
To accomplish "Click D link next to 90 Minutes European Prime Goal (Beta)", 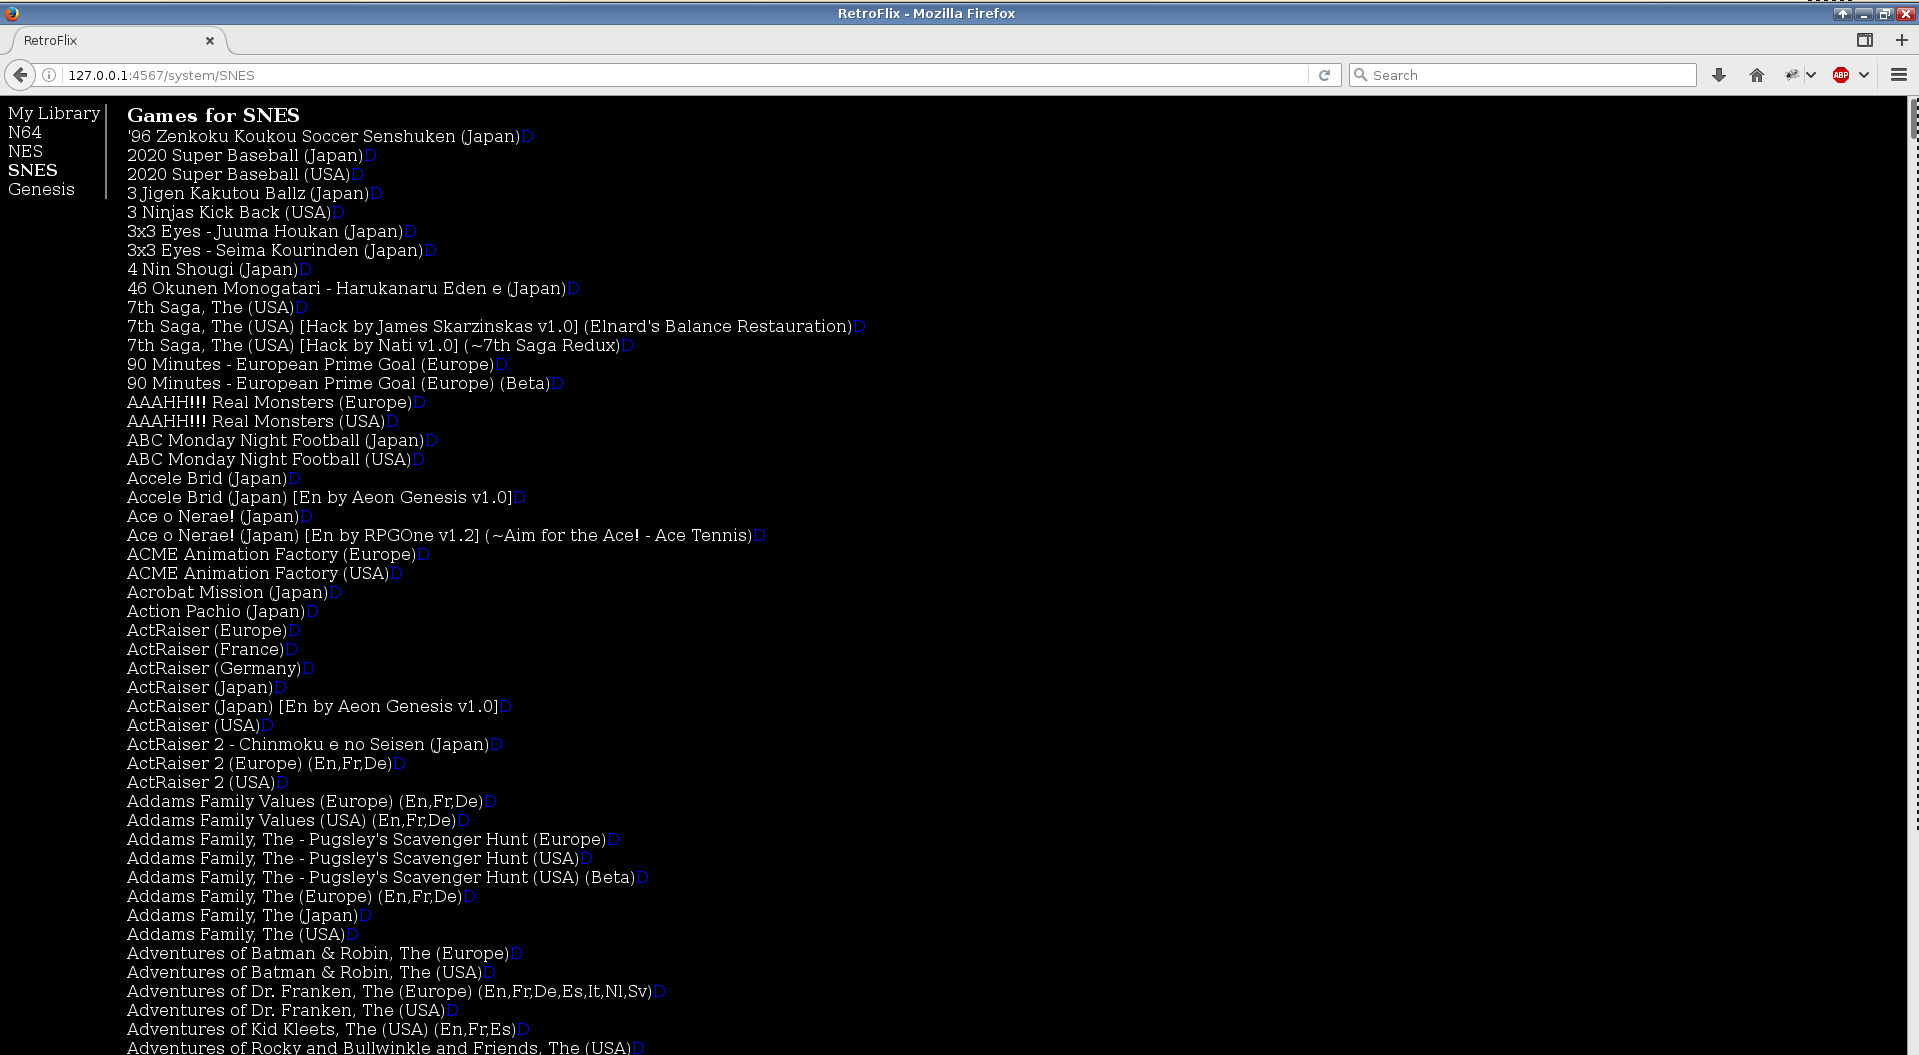I will pos(557,384).
